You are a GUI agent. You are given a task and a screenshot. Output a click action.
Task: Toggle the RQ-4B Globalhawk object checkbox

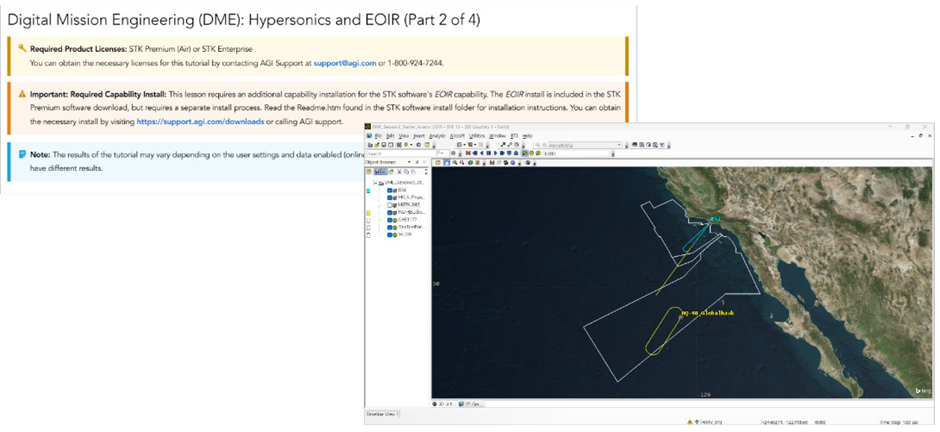pos(390,213)
